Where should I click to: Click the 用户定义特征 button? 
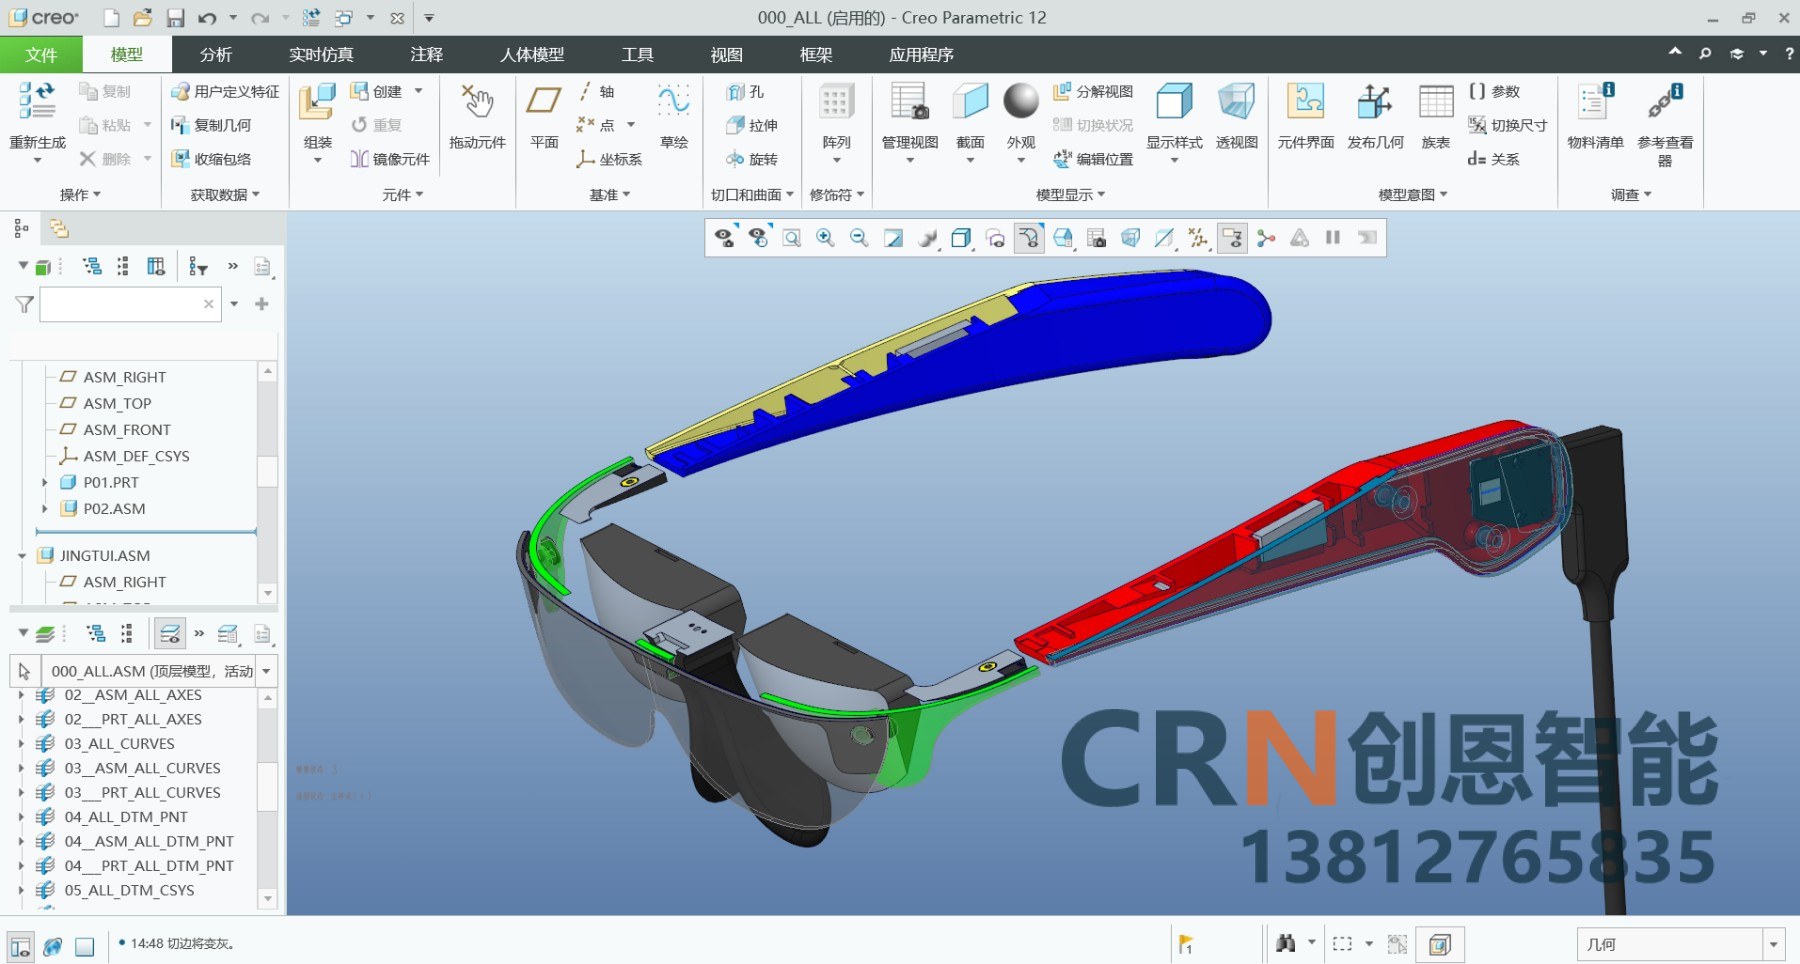pos(225,92)
